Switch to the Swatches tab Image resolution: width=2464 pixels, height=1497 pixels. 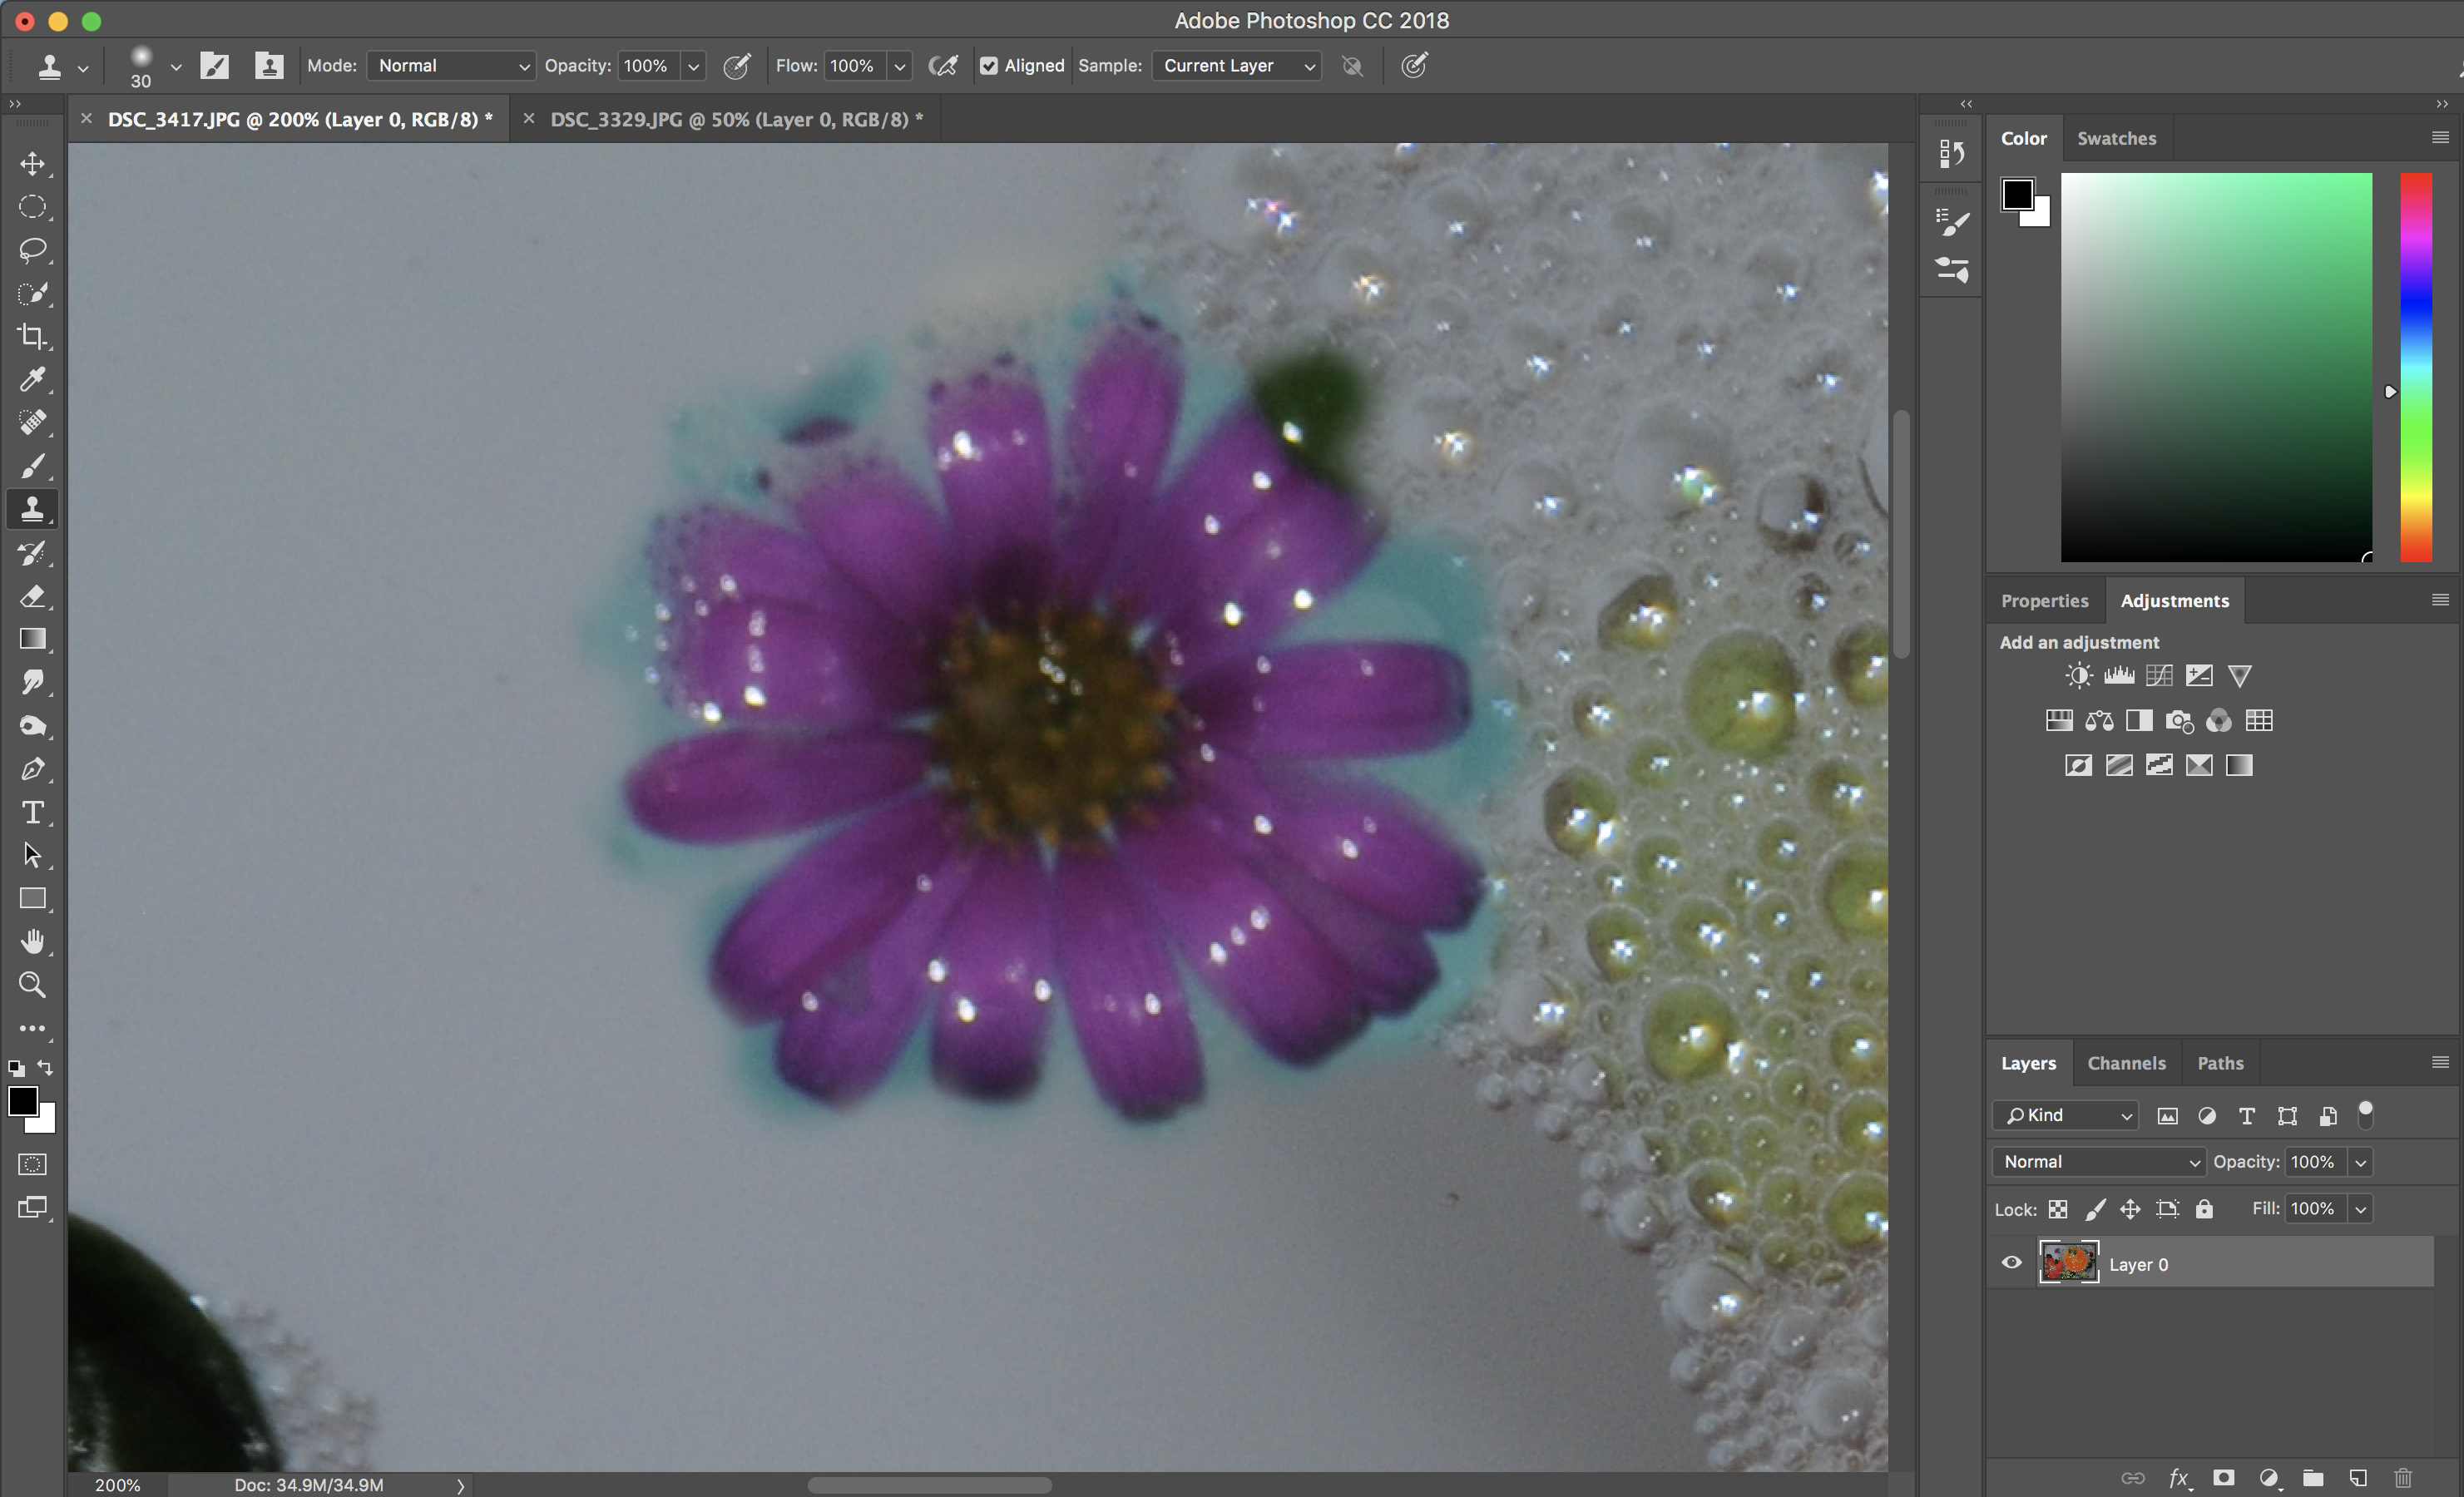coord(2116,138)
